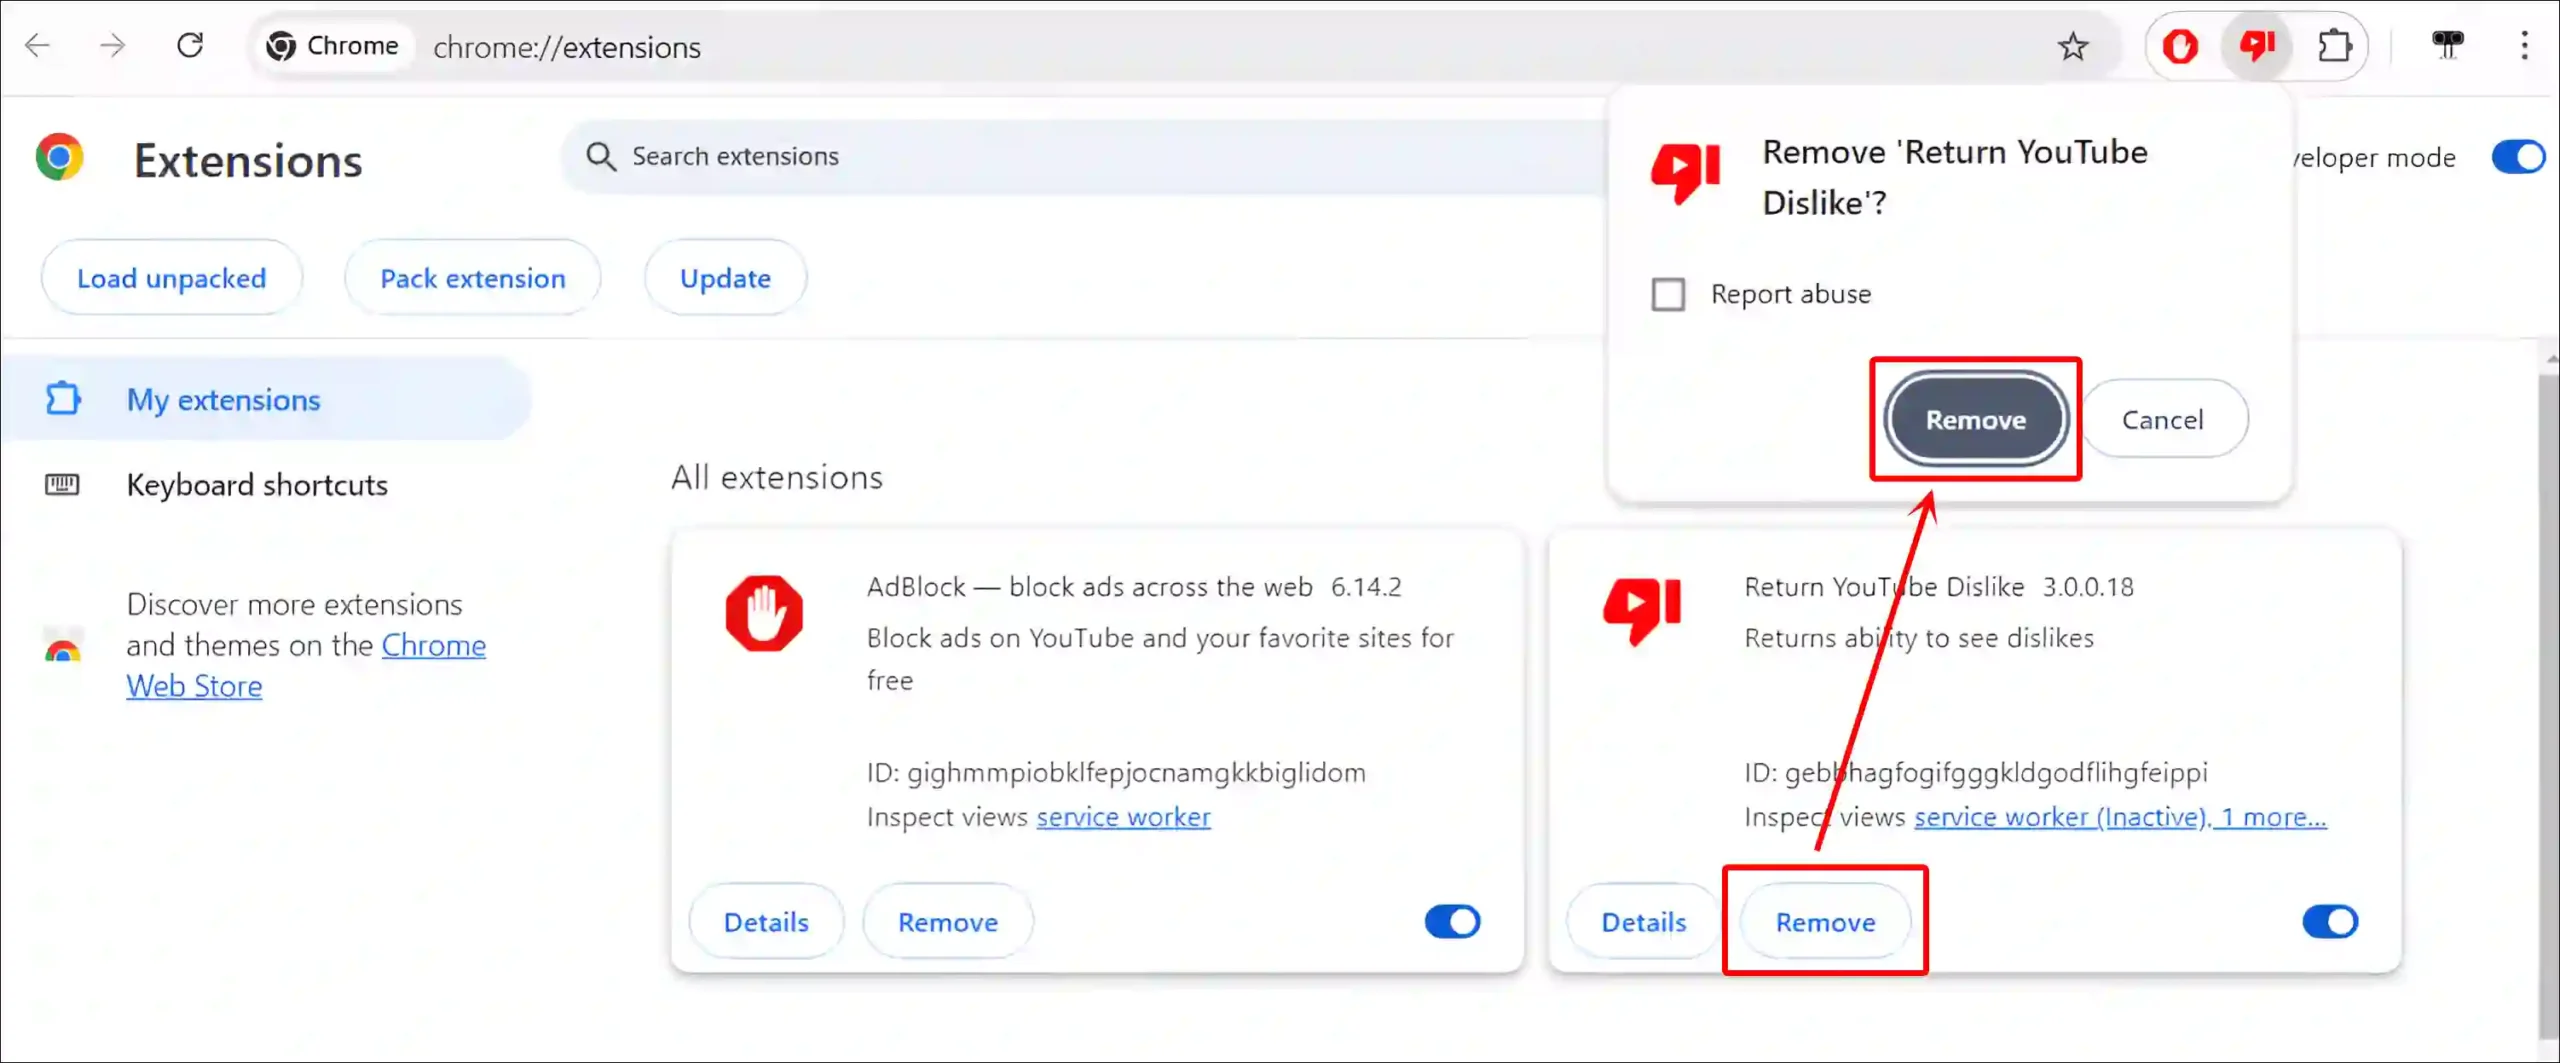The image size is (2560, 1063).
Task: Click Pack extension button
Action: point(472,278)
